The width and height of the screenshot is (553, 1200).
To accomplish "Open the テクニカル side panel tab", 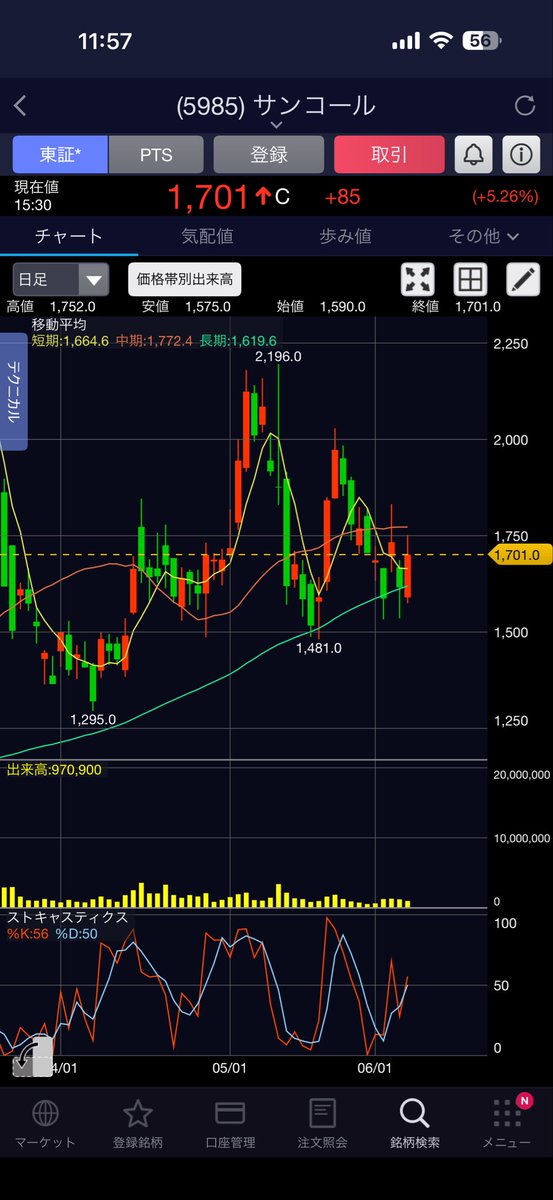I will (14, 391).
